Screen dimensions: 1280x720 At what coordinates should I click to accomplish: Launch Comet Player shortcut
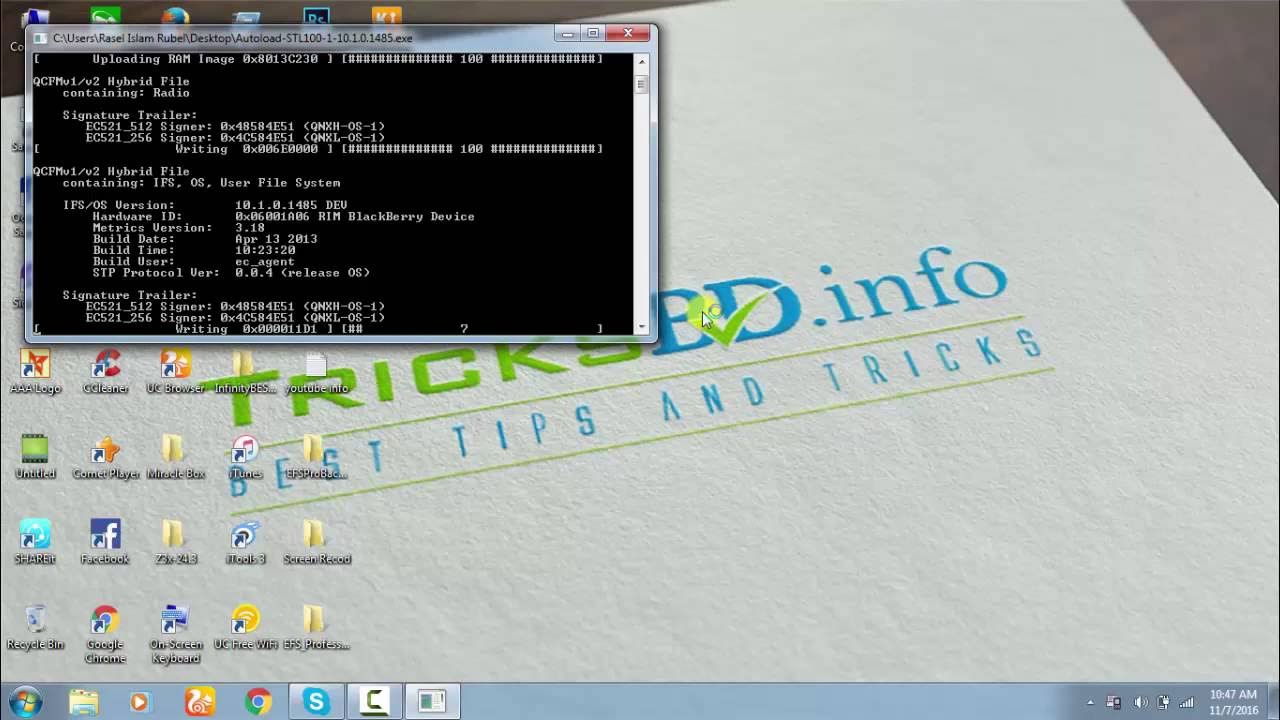tap(105, 456)
